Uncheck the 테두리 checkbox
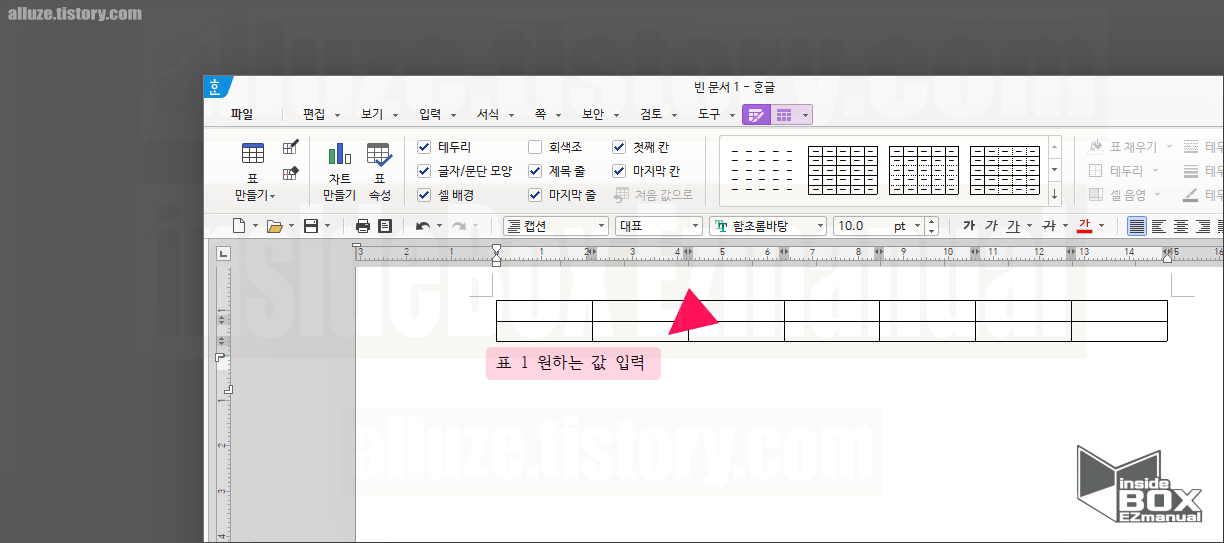1224x543 pixels. click(424, 147)
